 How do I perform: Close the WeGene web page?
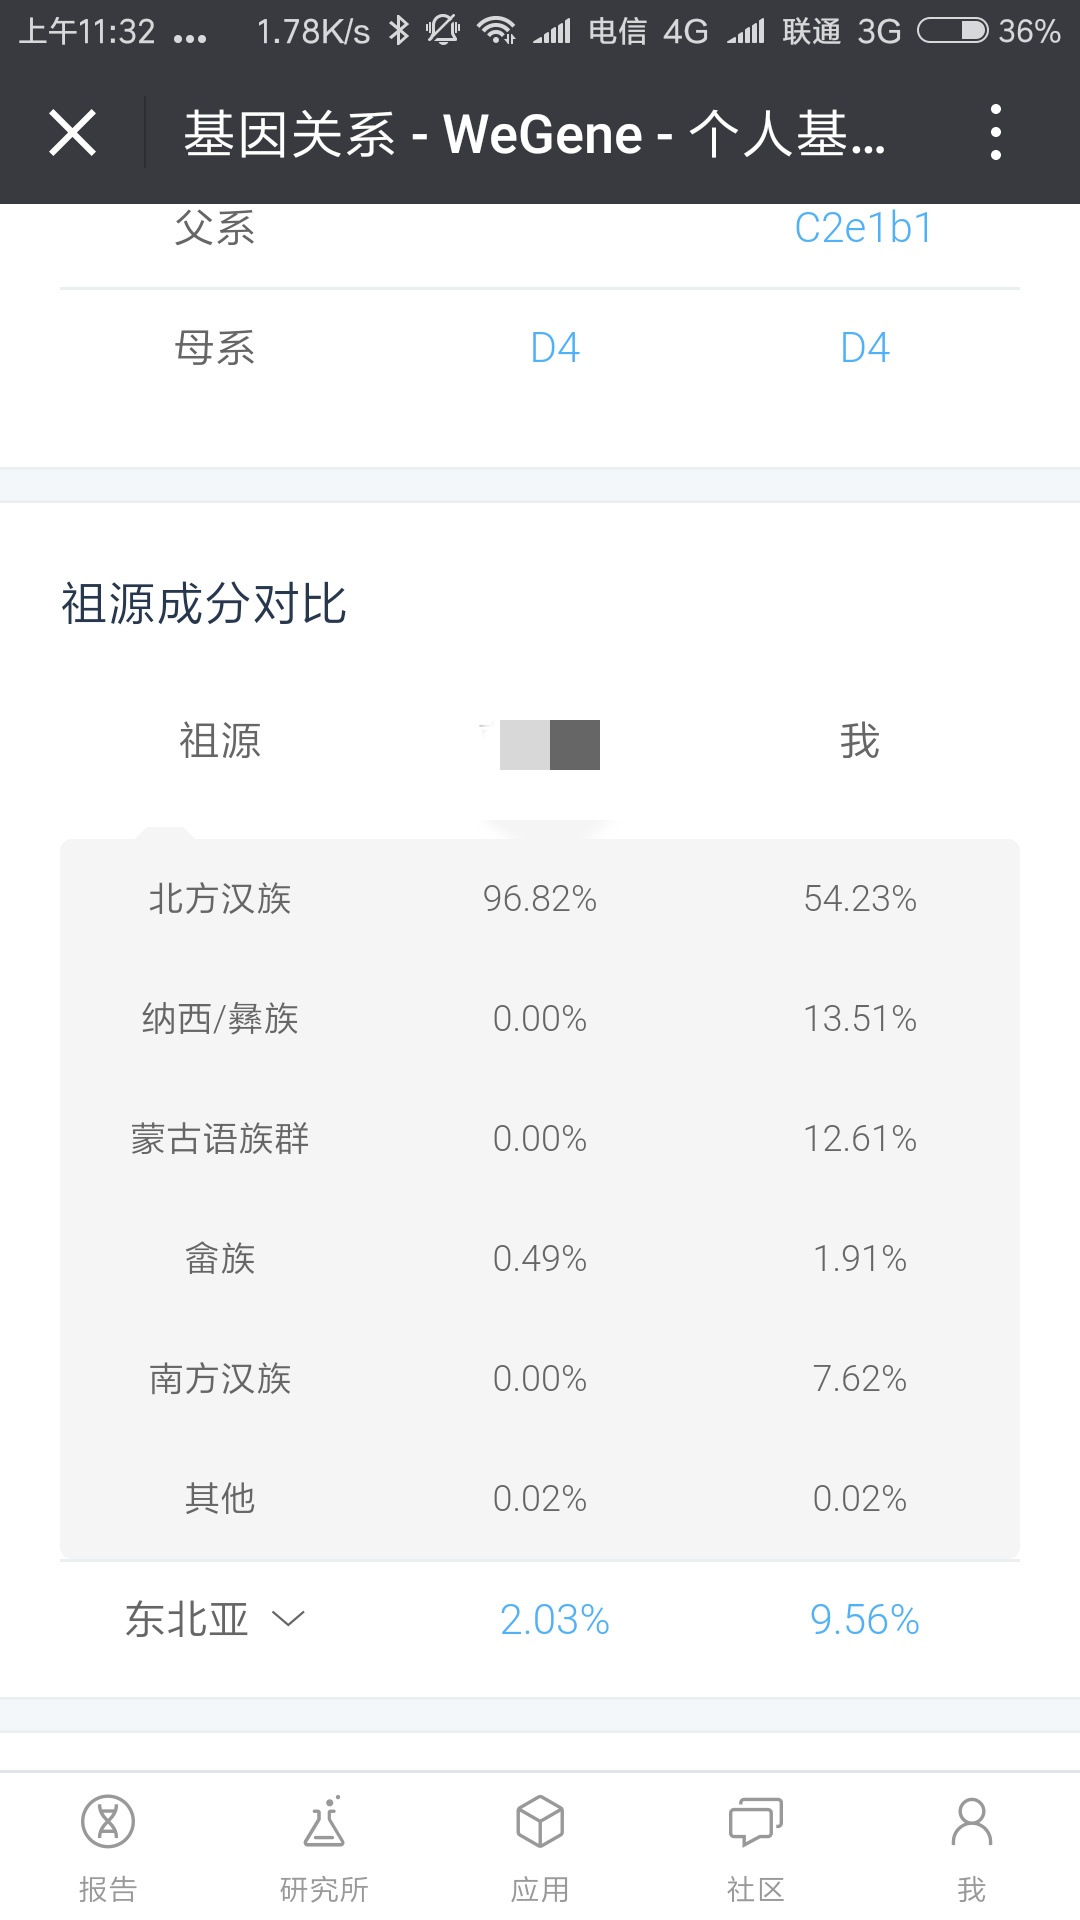pos(72,133)
